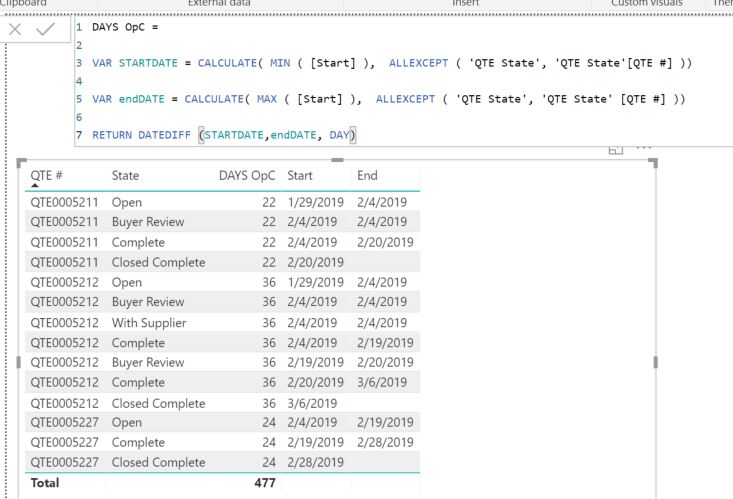
Task: Click the top-left corner handle of the table visual
Action: coord(21,163)
